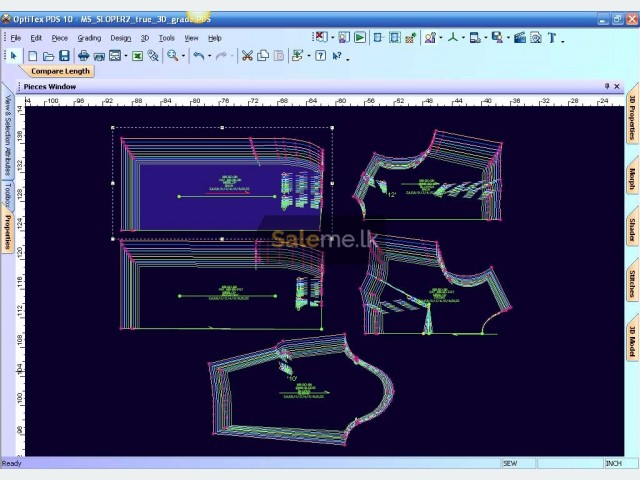Save the pattern with floppy disk icon
This screenshot has height=480, width=640.
pos(64,56)
